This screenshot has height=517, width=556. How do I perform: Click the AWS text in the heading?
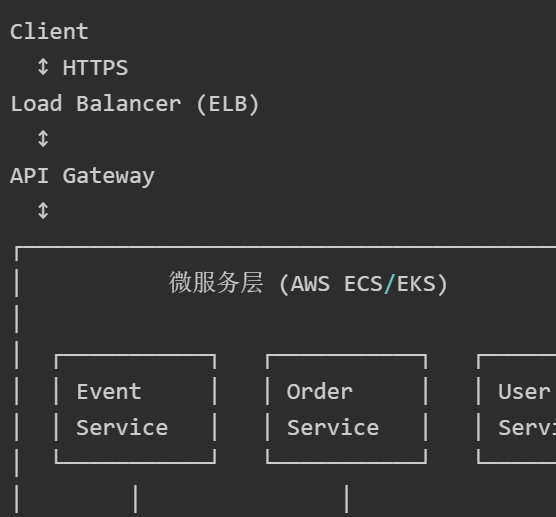tap(310, 284)
